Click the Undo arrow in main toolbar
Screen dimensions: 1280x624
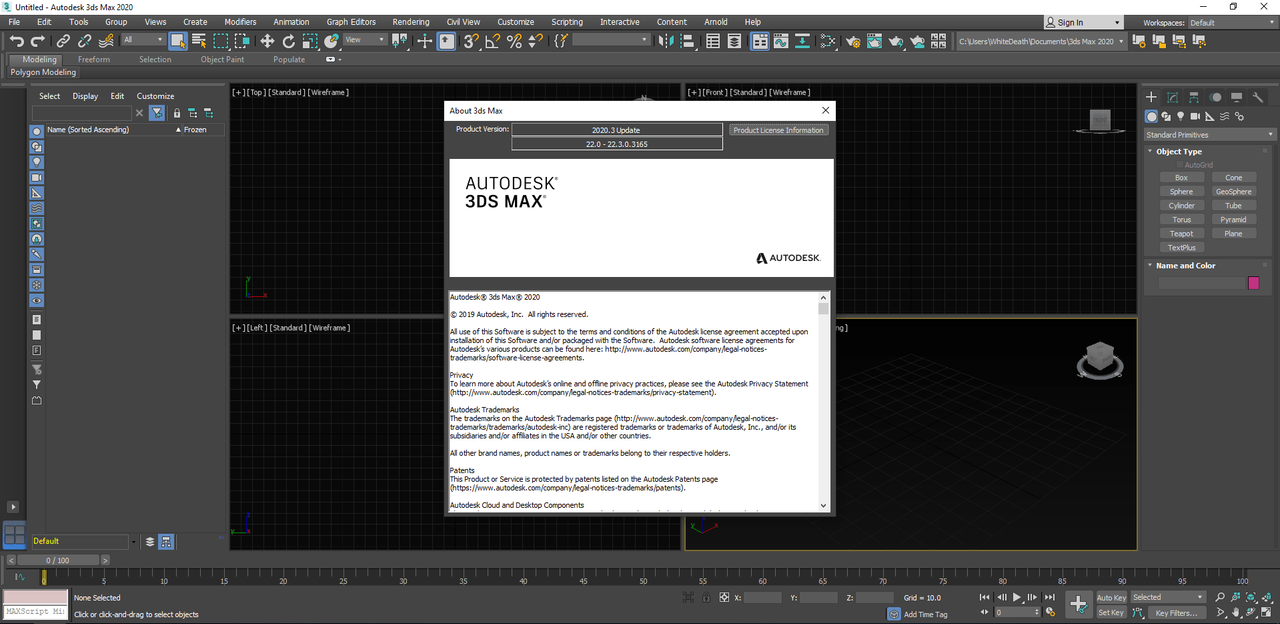16,41
